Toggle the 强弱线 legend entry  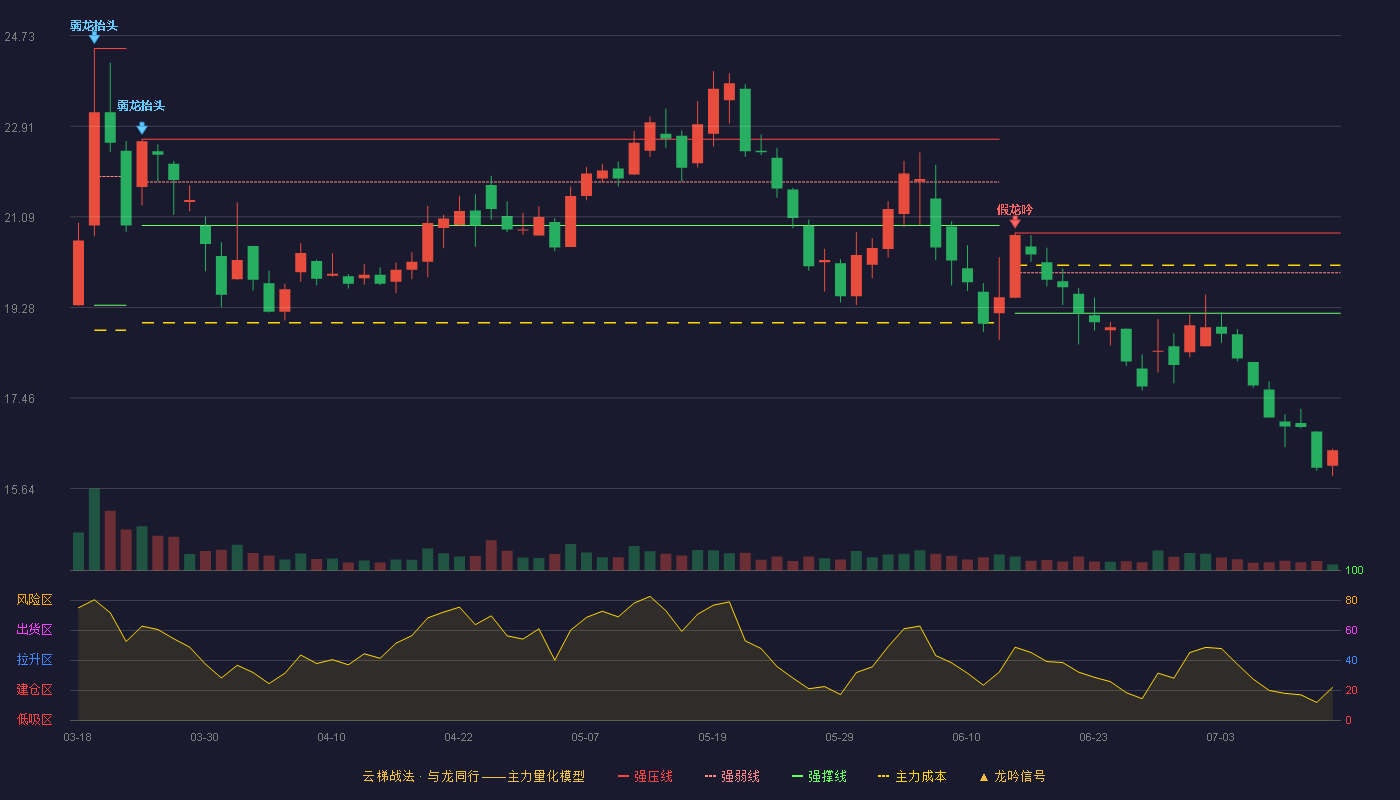(x=732, y=776)
